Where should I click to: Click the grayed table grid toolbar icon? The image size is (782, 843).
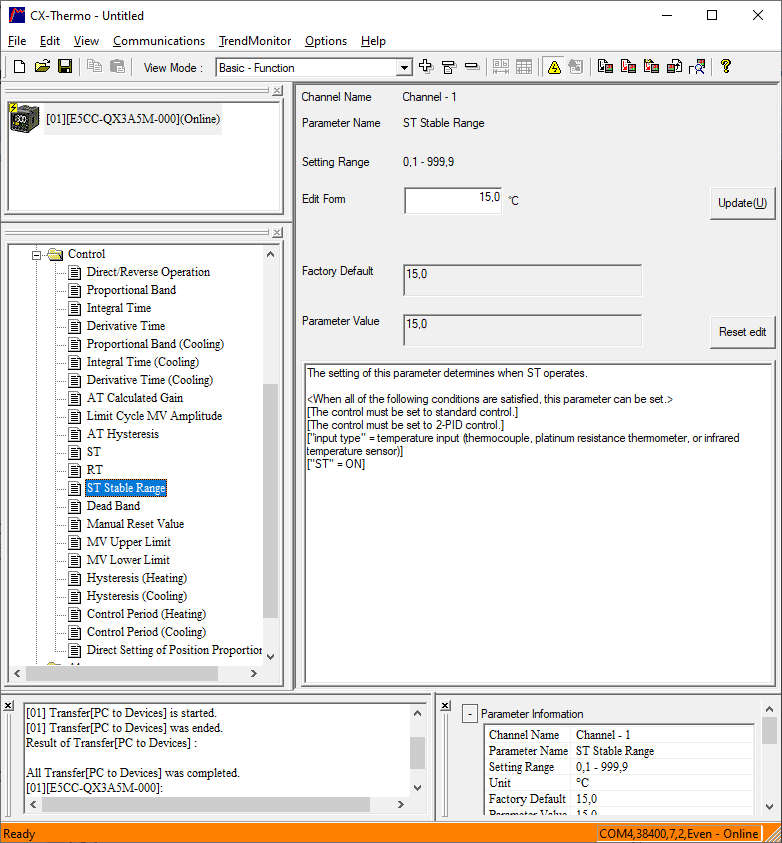pos(523,67)
